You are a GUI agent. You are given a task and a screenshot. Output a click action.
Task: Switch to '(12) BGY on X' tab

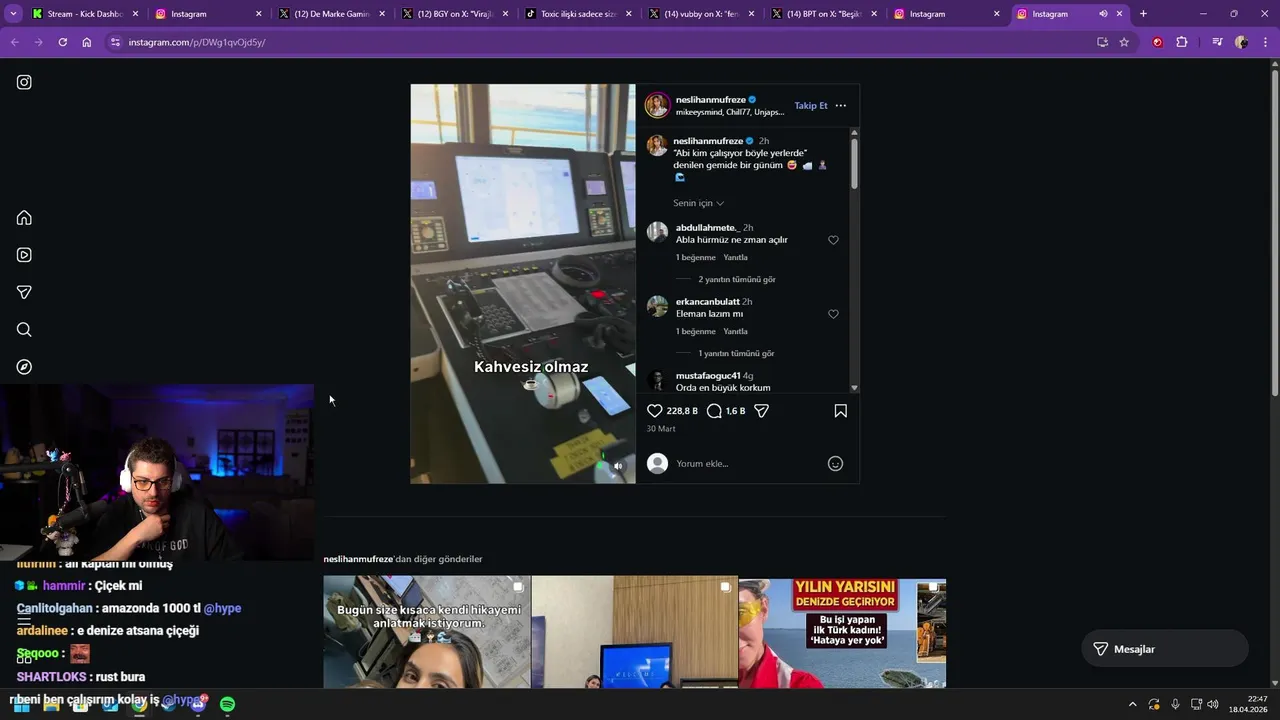455,14
